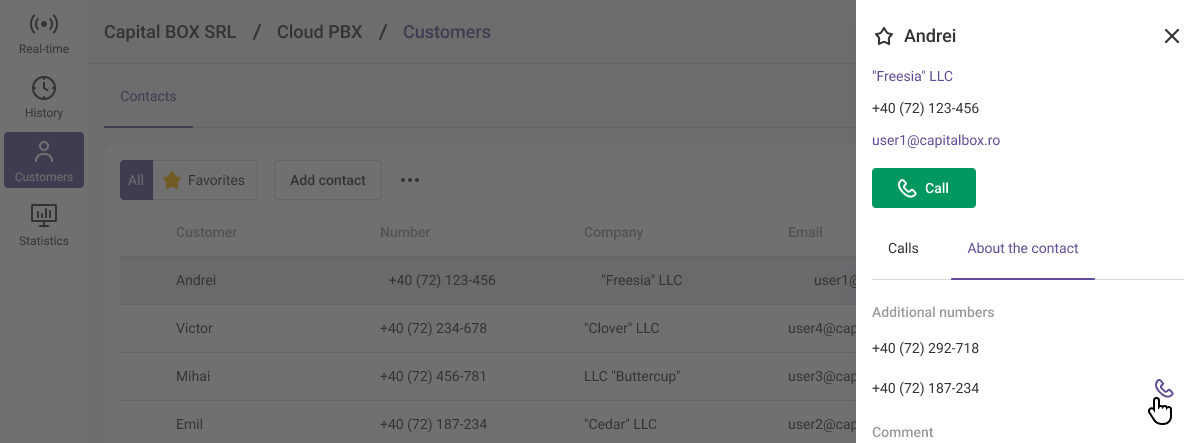Go to Cloud PBX breadcrumb
Viewport: 1200px width, 443px height.
coord(319,32)
